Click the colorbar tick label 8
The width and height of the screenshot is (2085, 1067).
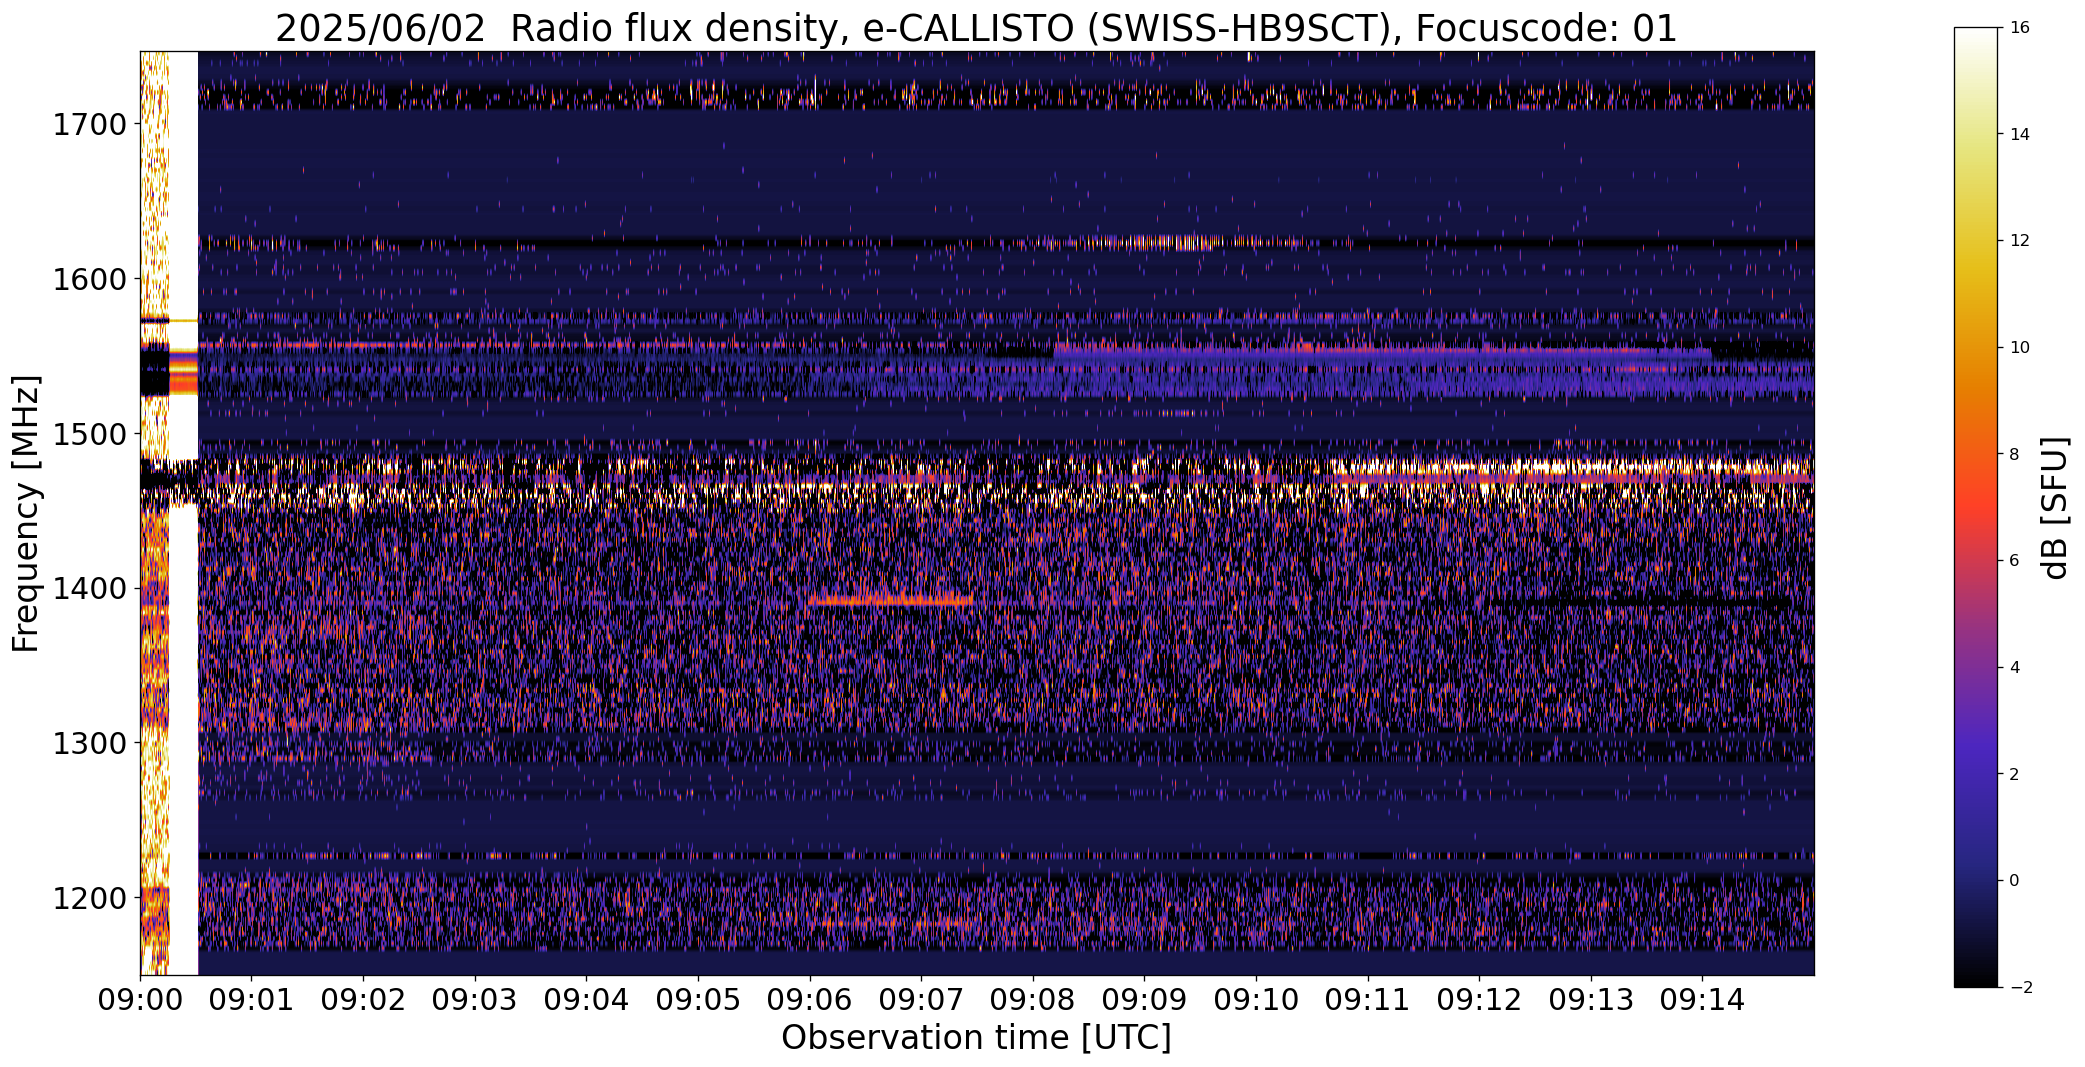pyautogui.click(x=2015, y=454)
